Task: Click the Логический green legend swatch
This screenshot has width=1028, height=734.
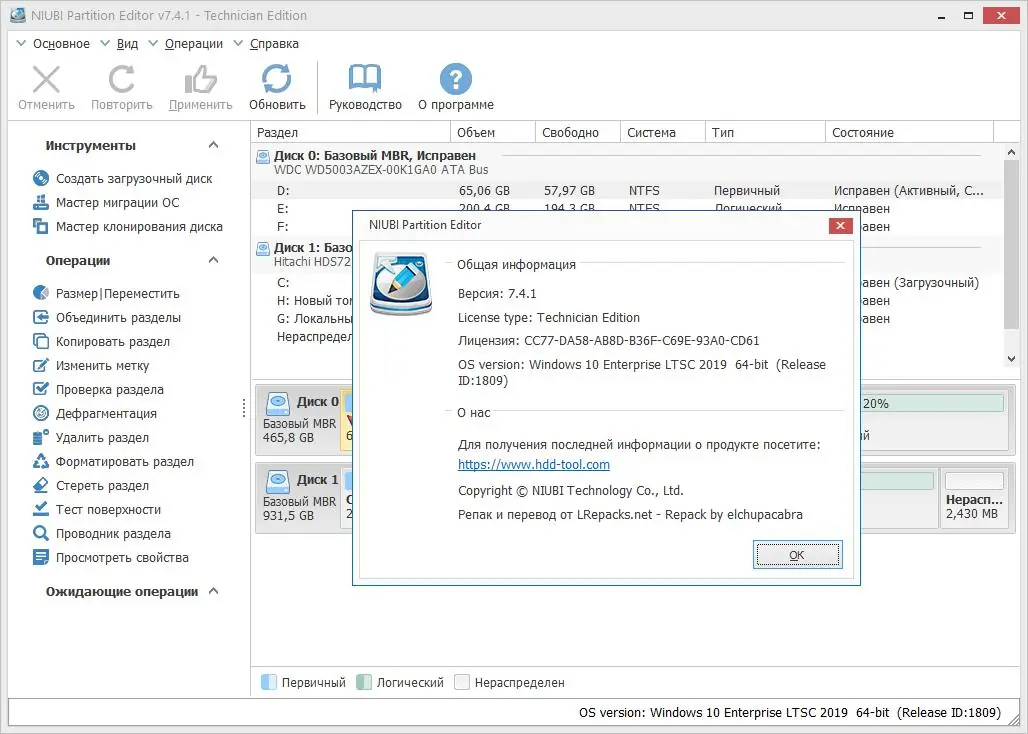Action: coord(364,682)
